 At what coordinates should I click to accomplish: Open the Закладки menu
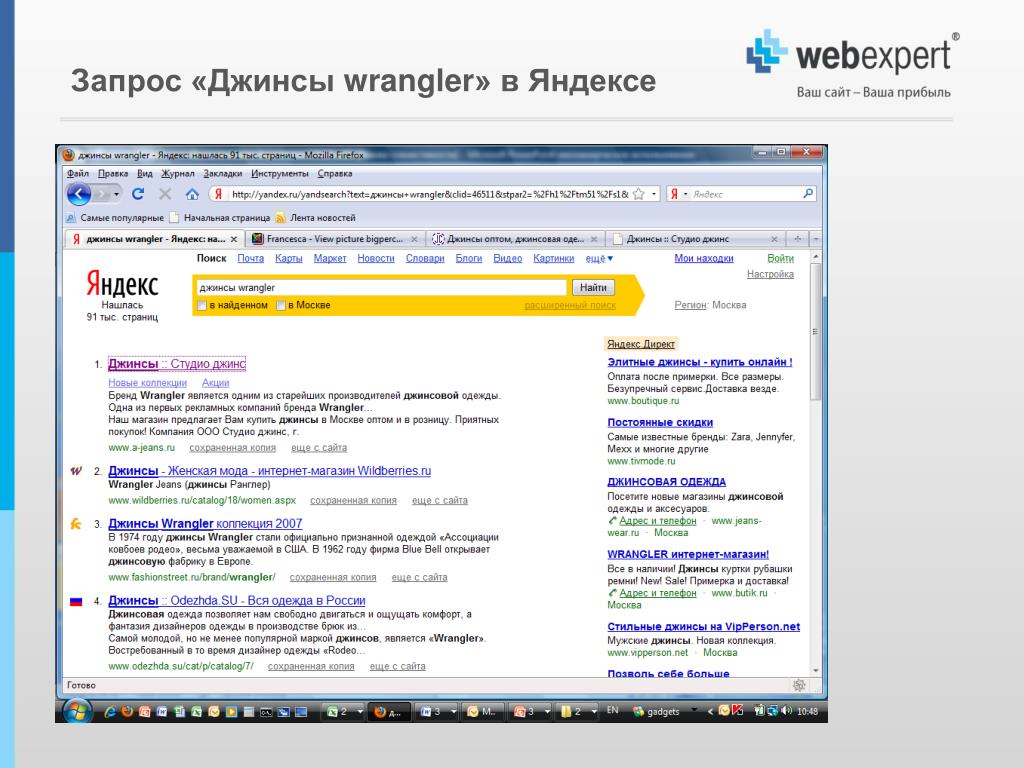pos(223,174)
